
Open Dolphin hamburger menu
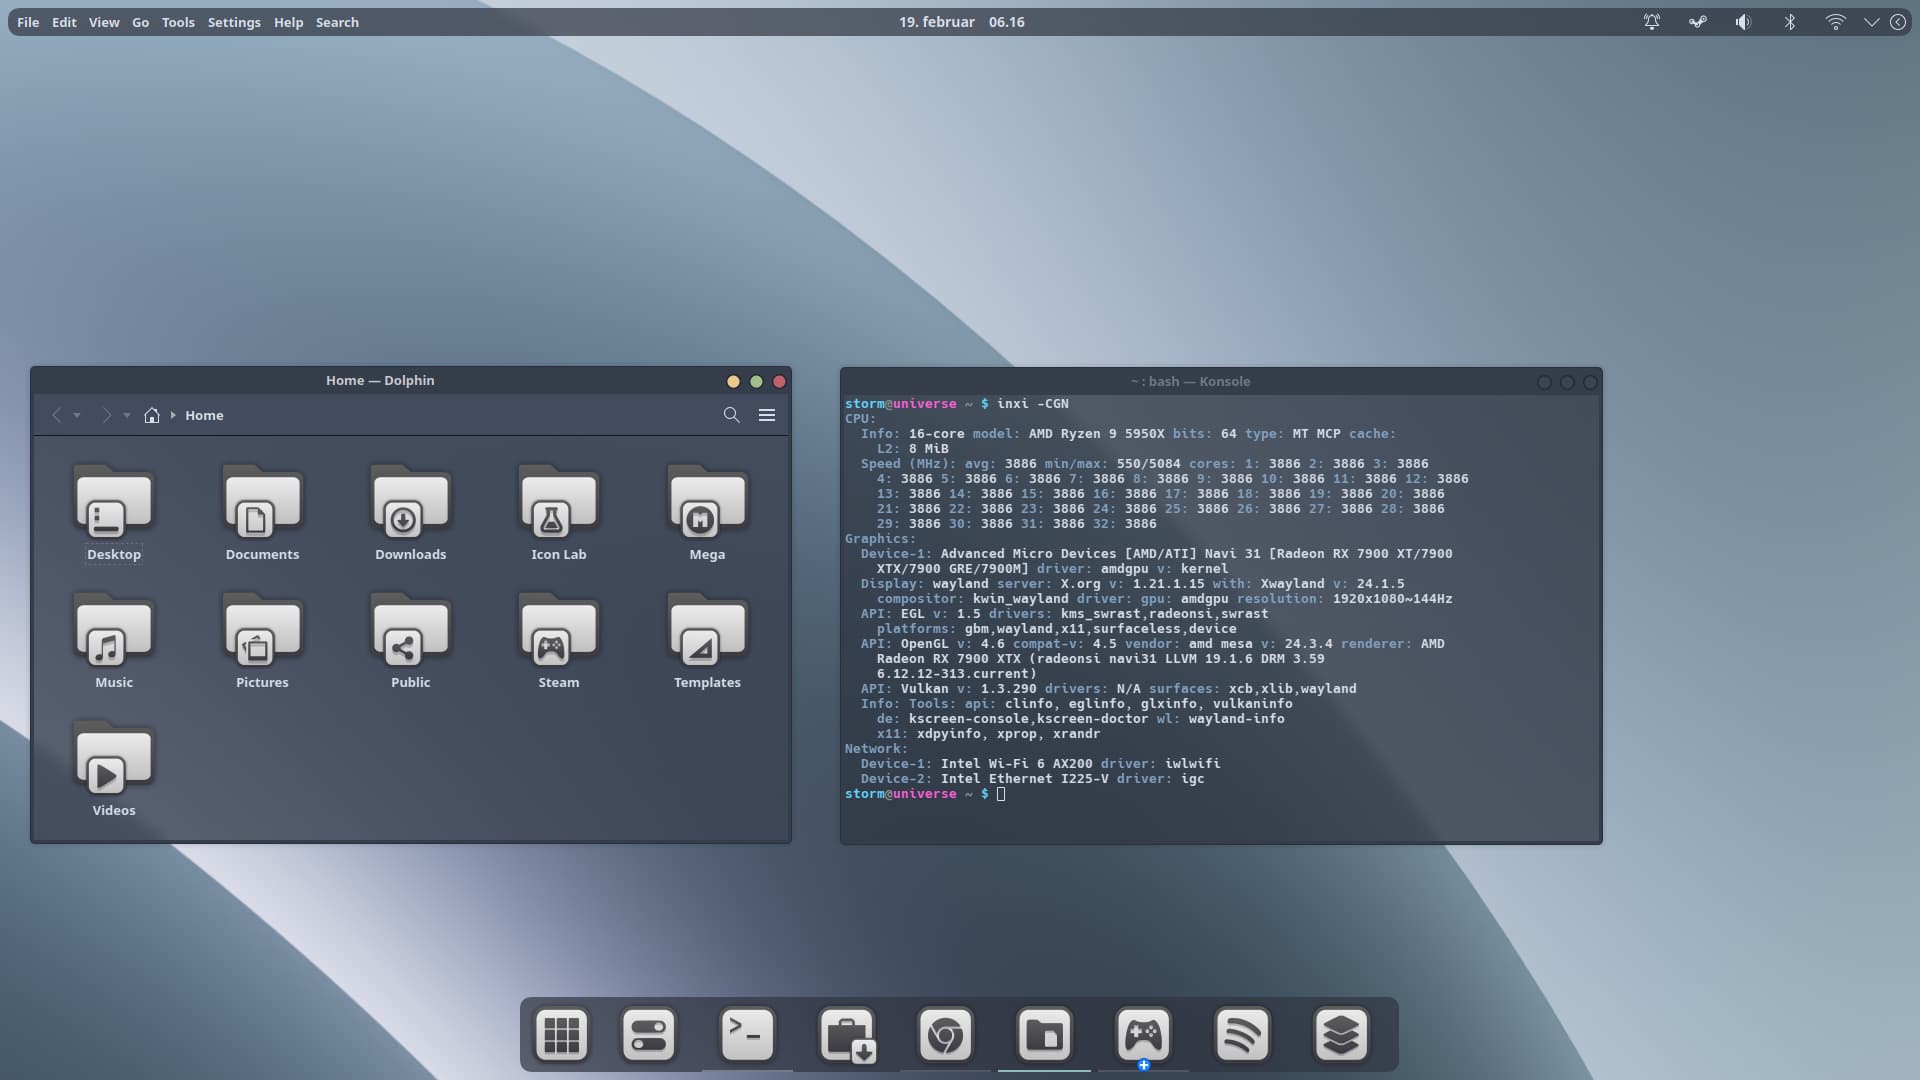click(x=767, y=415)
